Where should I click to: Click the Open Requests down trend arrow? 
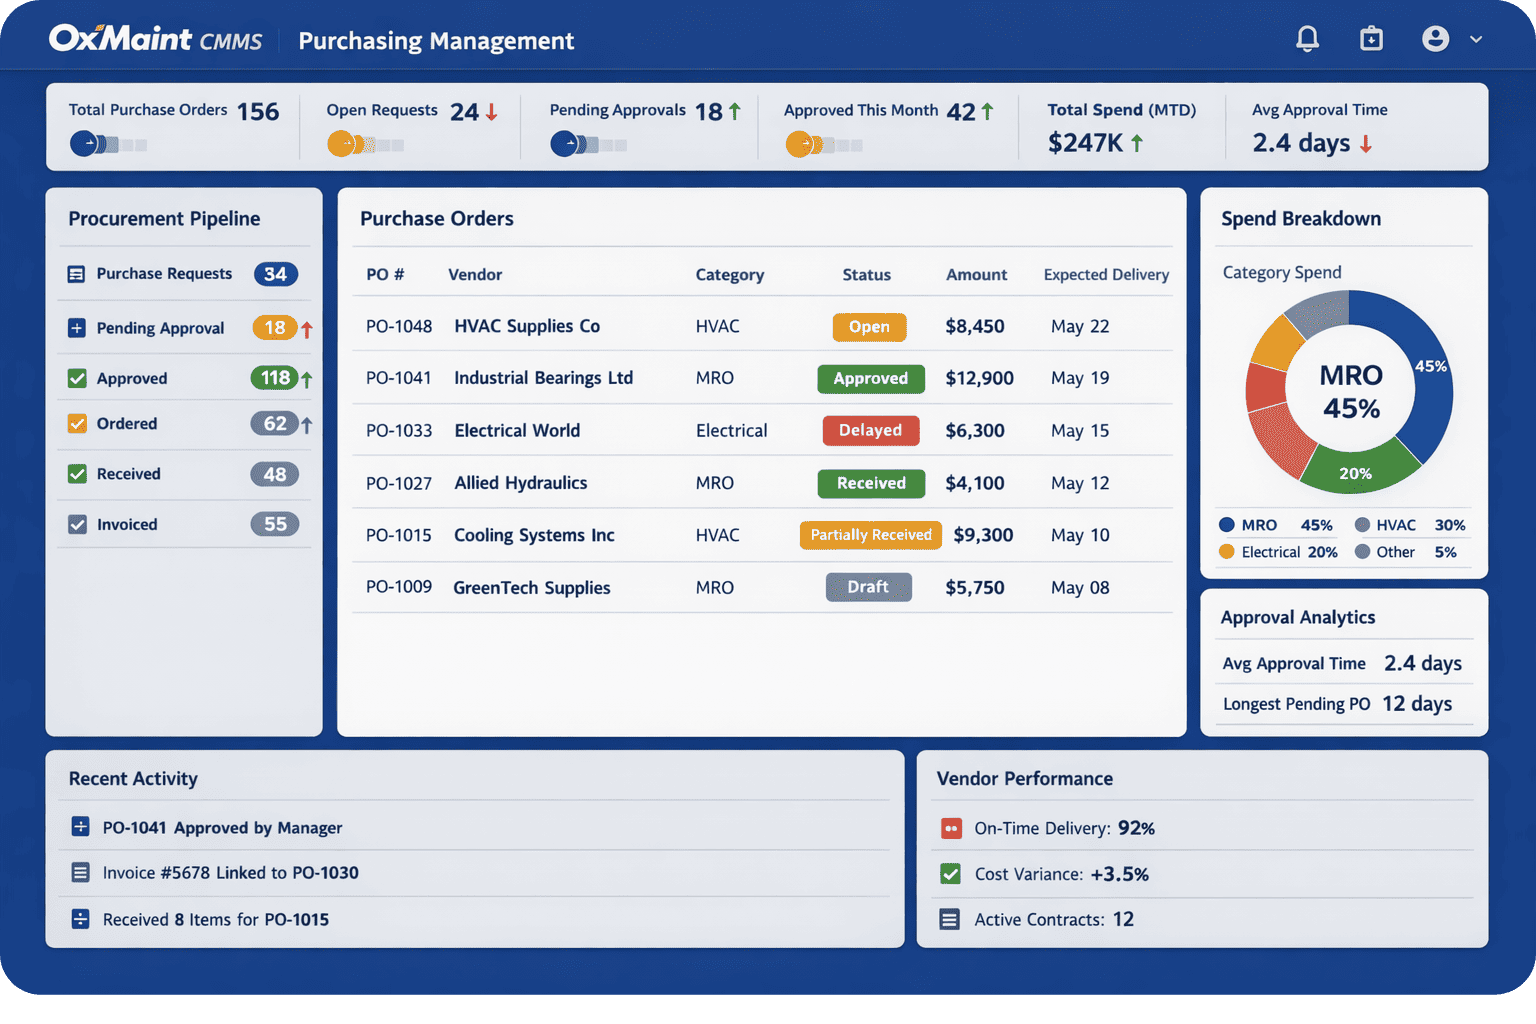pos(492,112)
